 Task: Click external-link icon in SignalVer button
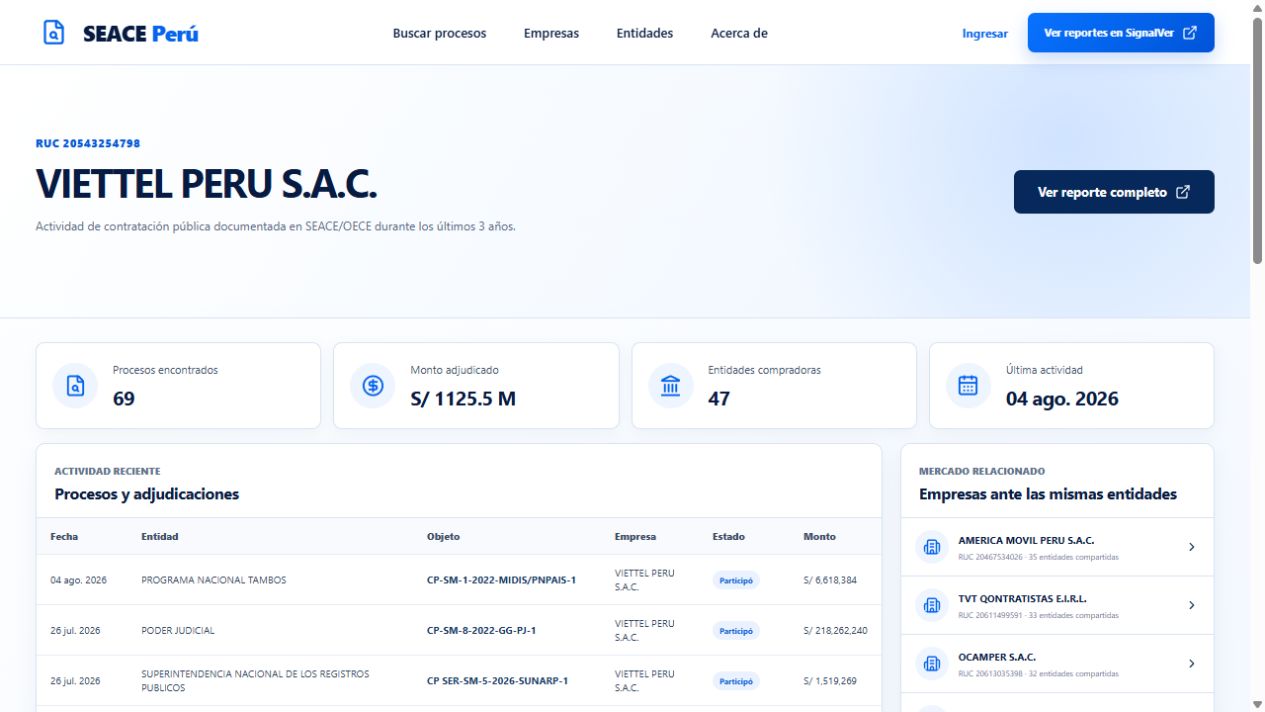(x=1190, y=33)
